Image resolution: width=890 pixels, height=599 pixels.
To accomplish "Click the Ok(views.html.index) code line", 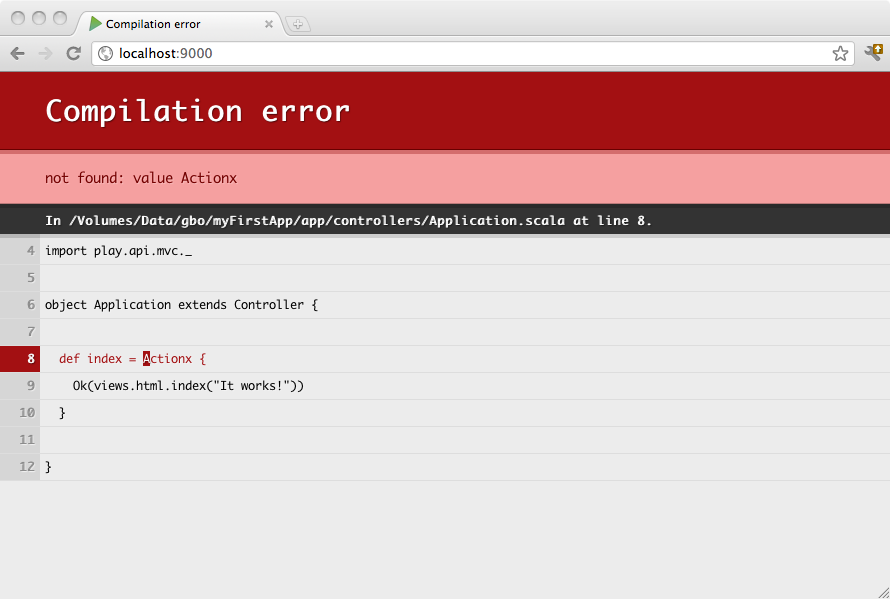I will tap(188, 385).
